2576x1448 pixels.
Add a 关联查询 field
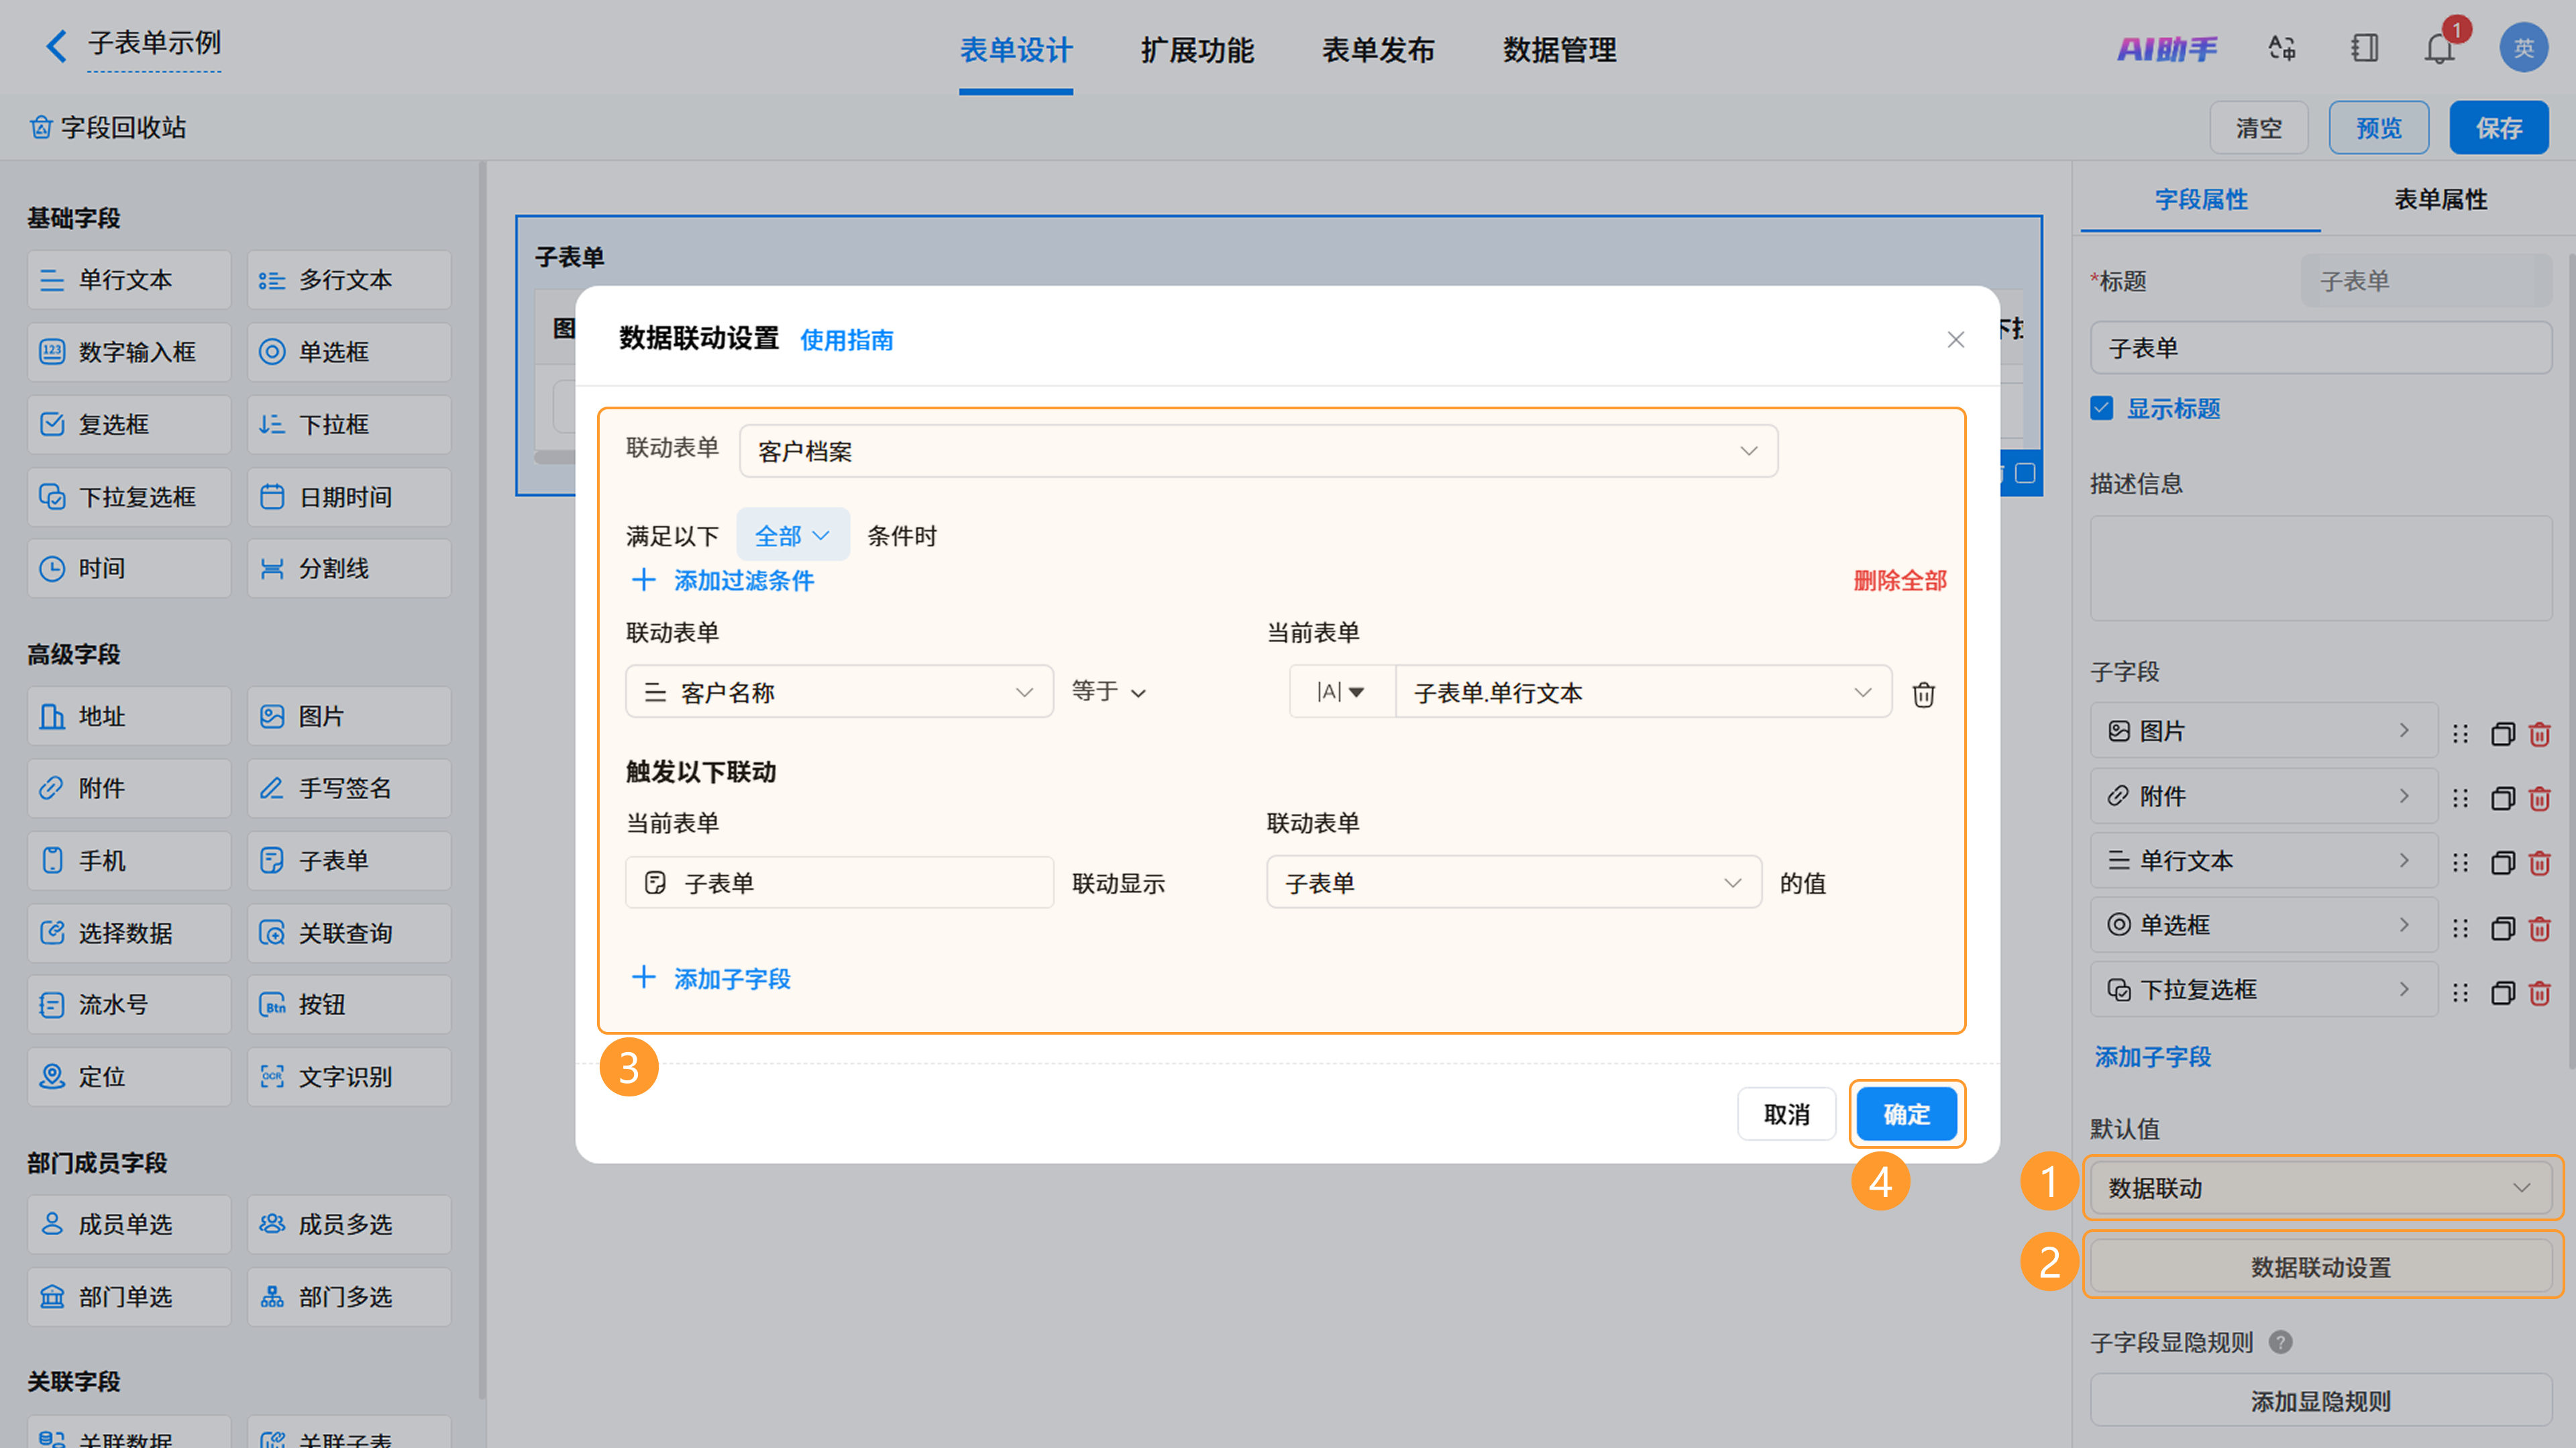(x=349, y=933)
